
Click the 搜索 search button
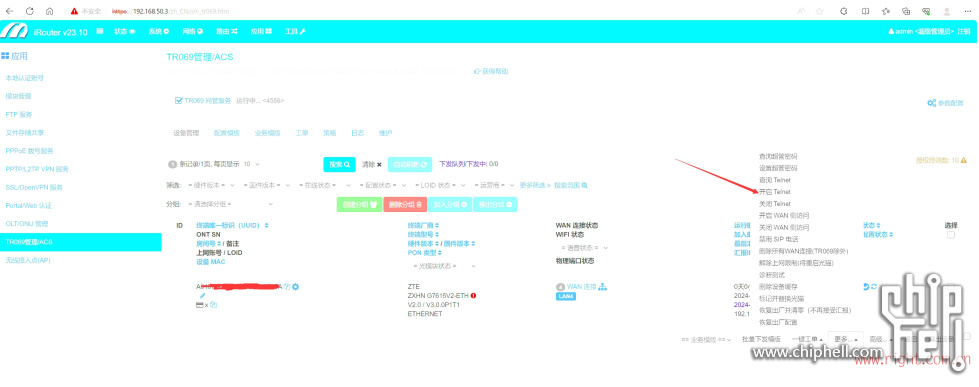(339, 164)
